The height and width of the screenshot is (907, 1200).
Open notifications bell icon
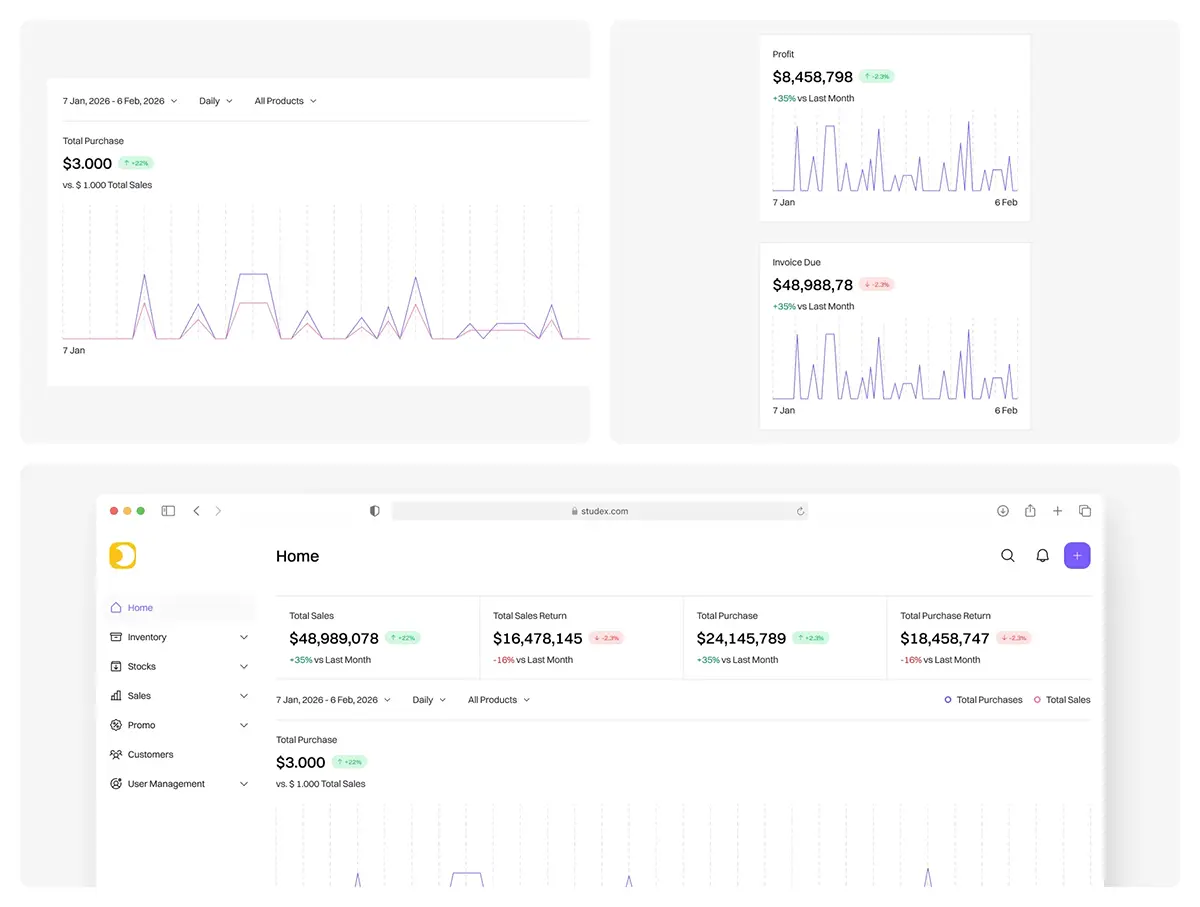(x=1042, y=556)
